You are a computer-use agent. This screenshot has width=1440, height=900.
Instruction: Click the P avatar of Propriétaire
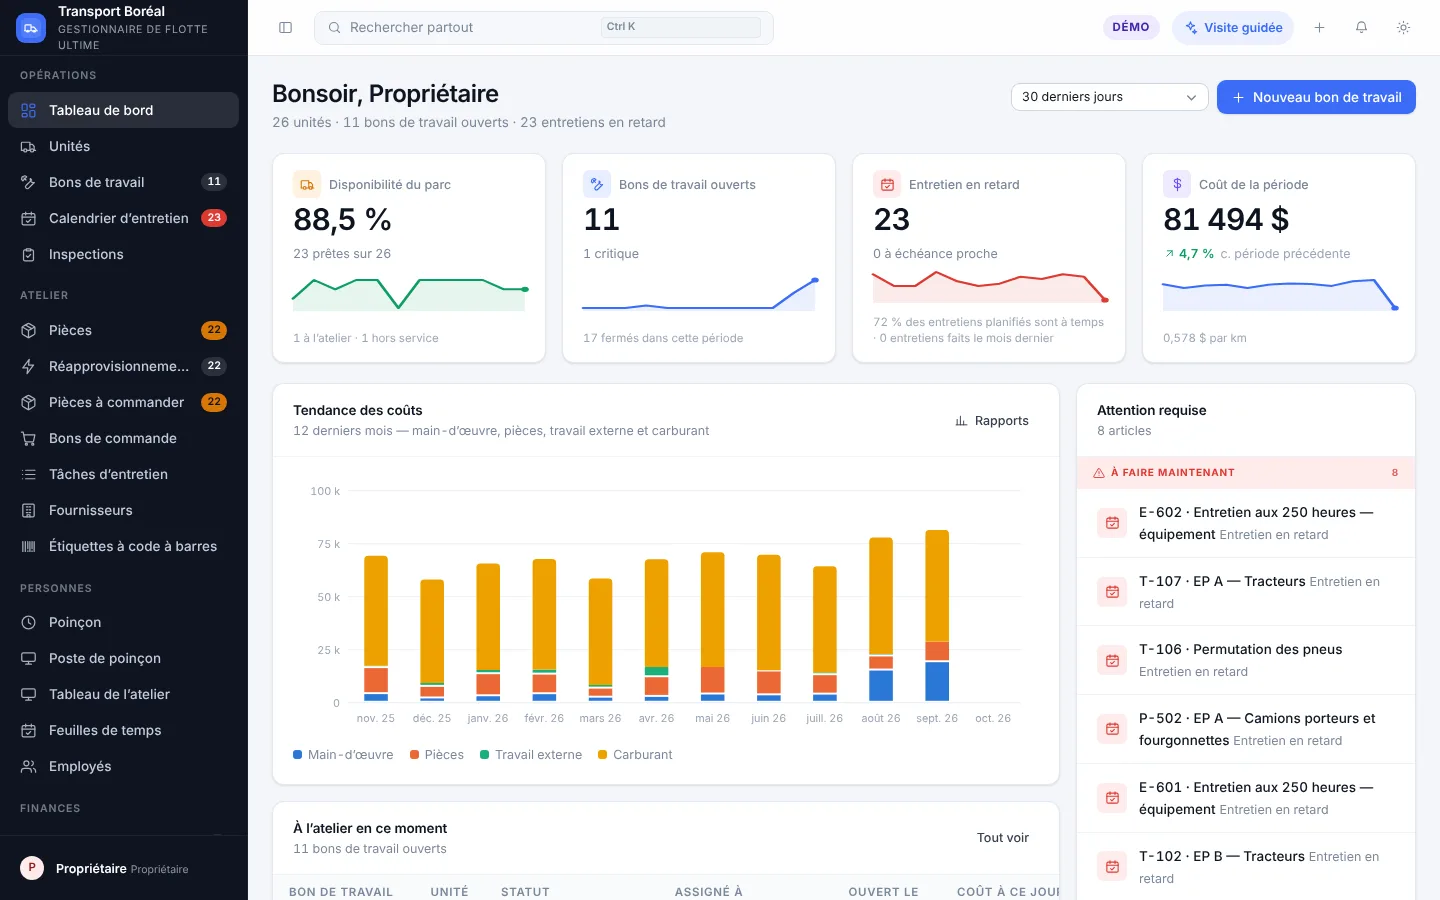click(32, 868)
